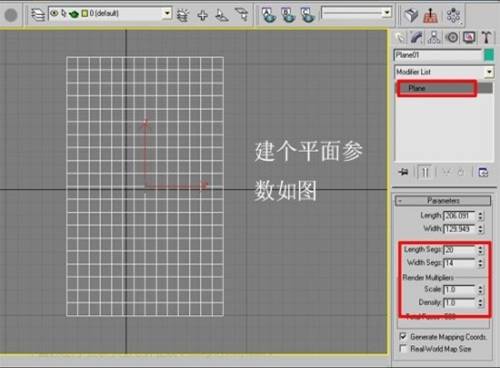Click the round gray button at top left
This screenshot has width=500, height=368.
[x=11, y=15]
